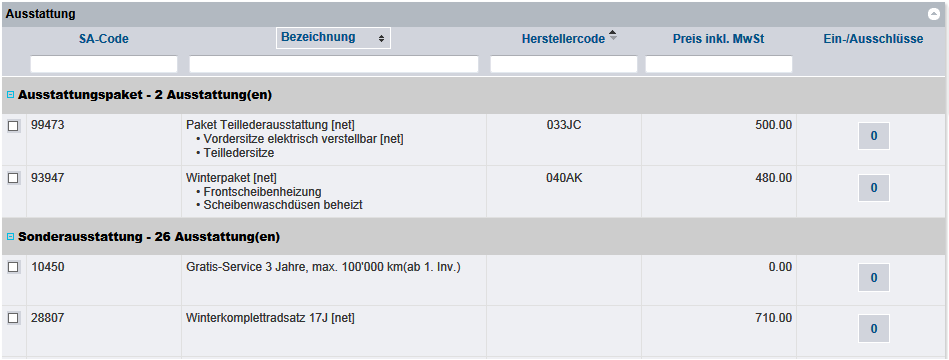The image size is (949, 360).
Task: Click the 0 button for Winterkomplettradsatz row
Action: pos(874,329)
